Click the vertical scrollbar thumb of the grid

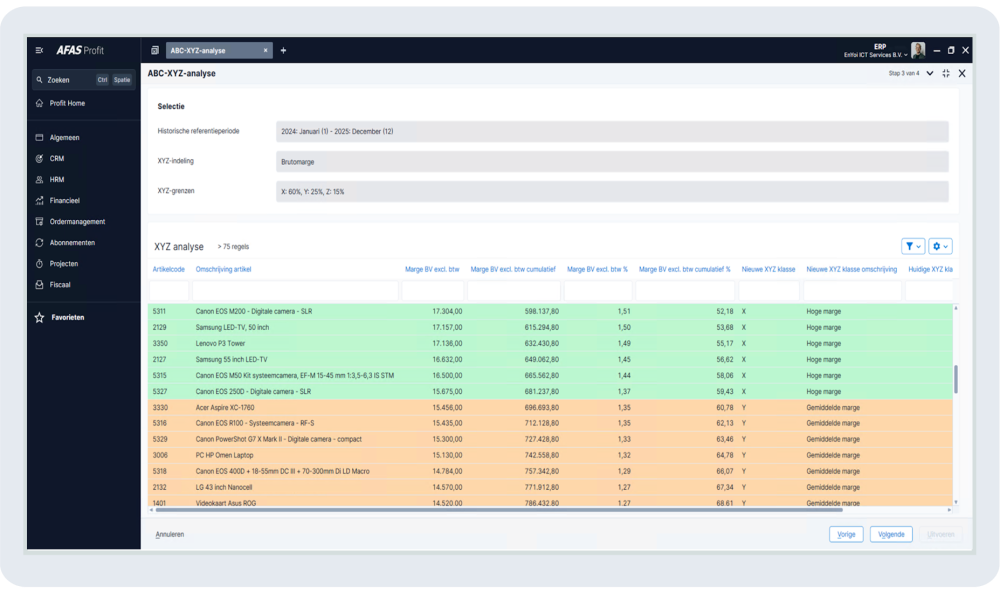(955, 379)
